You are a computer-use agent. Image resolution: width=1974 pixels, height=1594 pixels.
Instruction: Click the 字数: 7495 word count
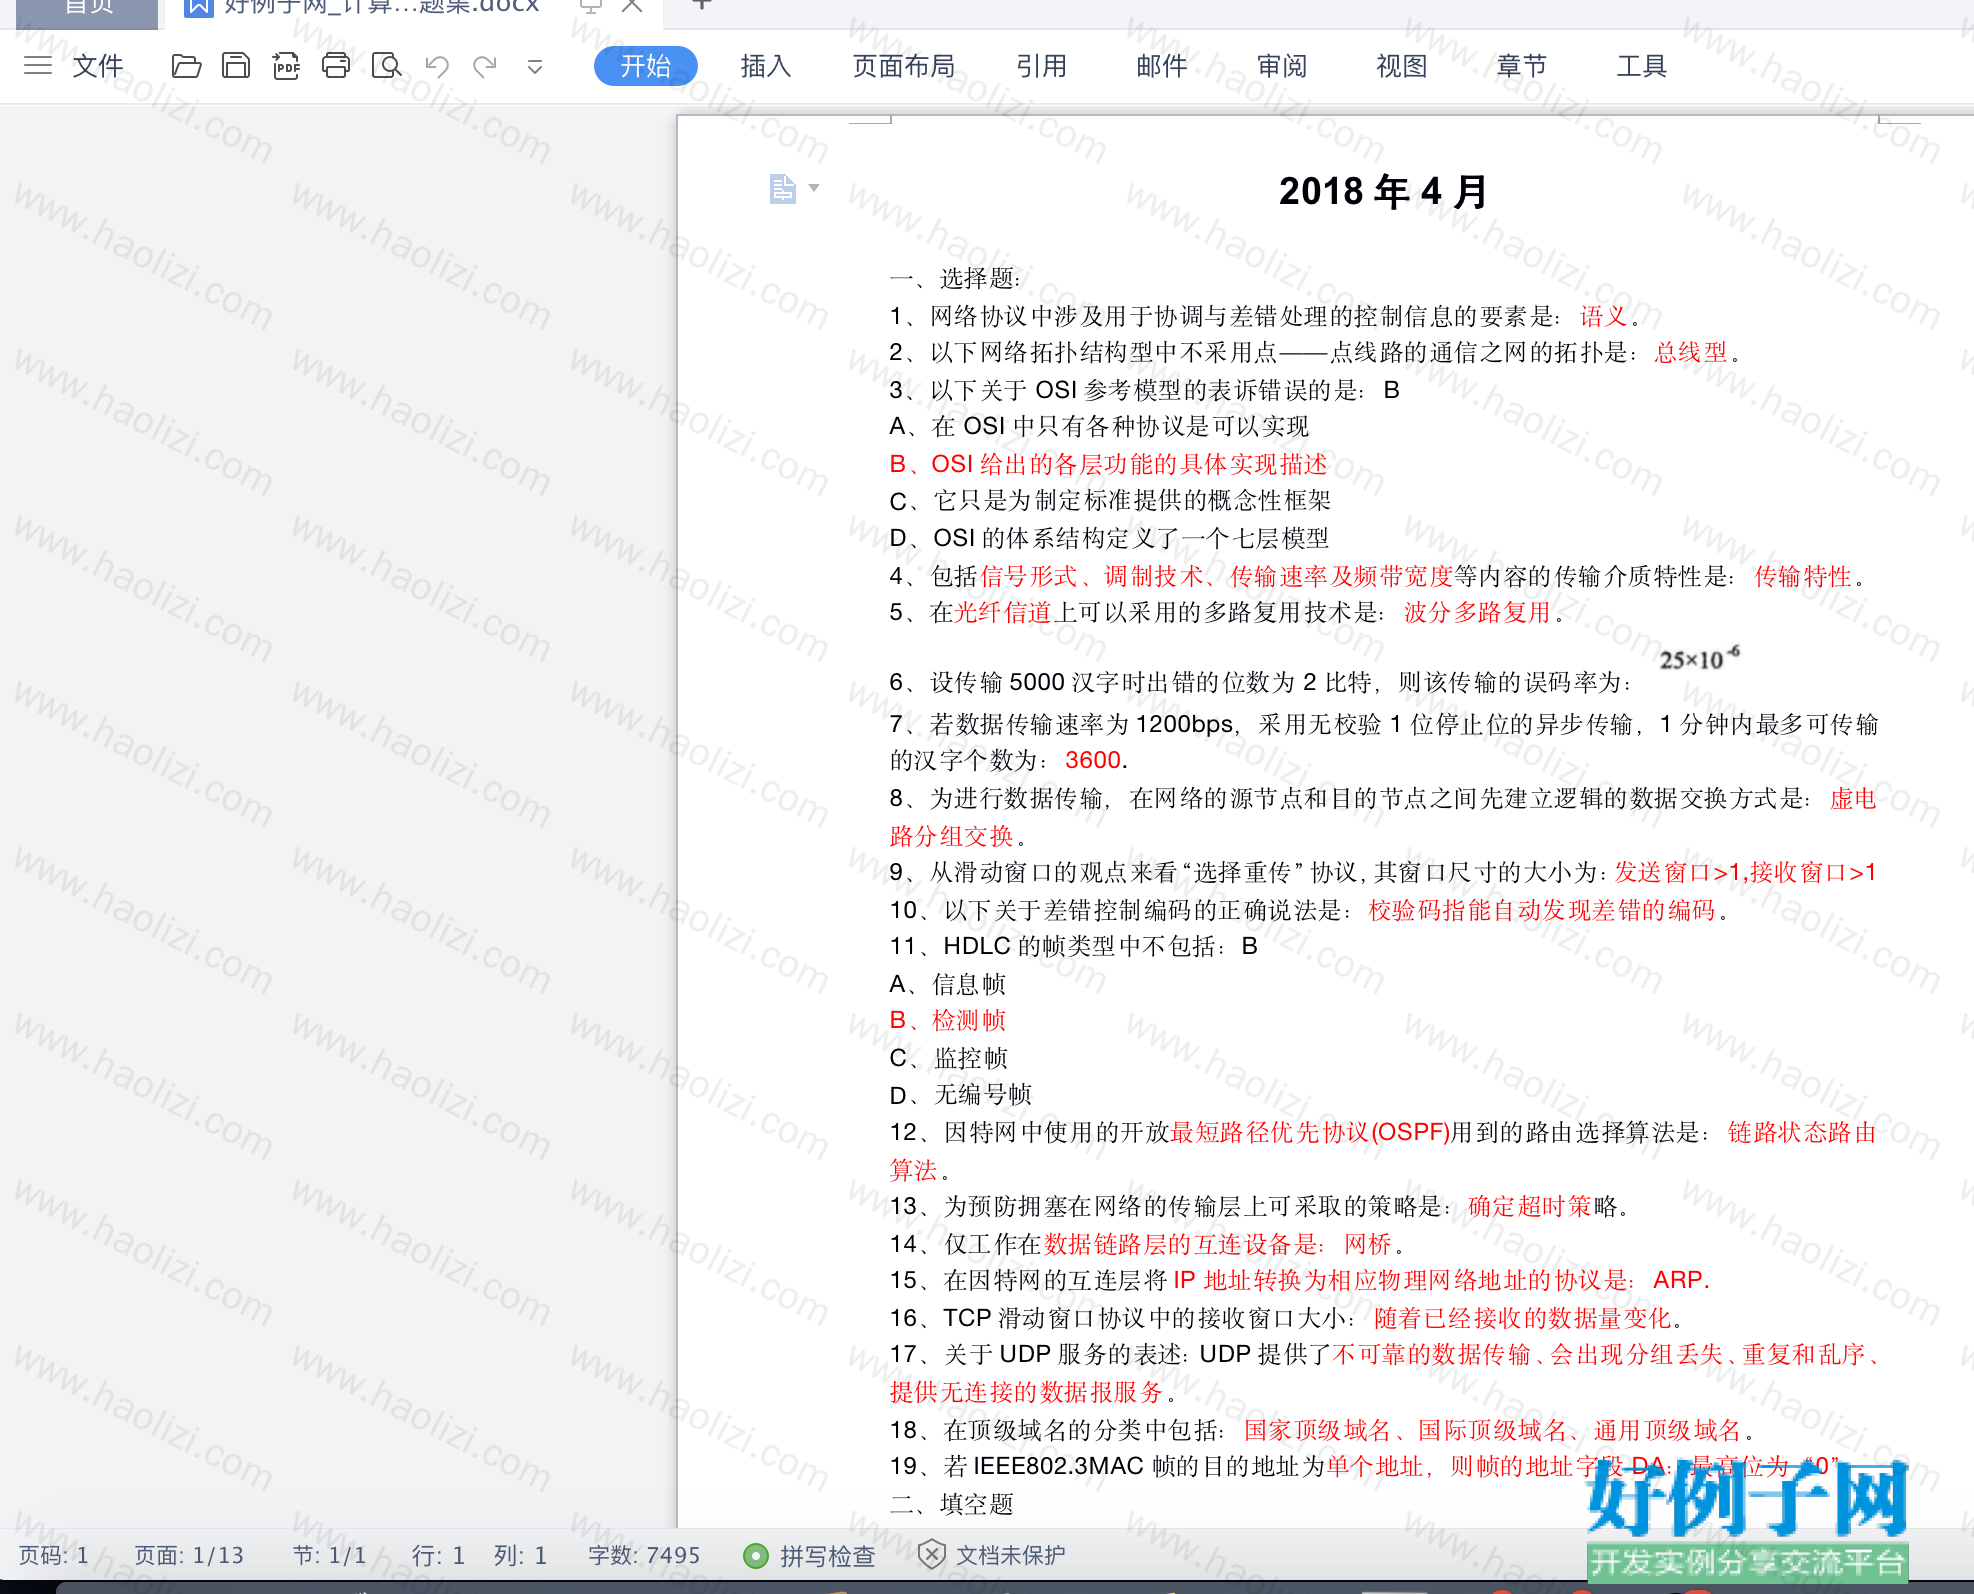pos(644,1556)
